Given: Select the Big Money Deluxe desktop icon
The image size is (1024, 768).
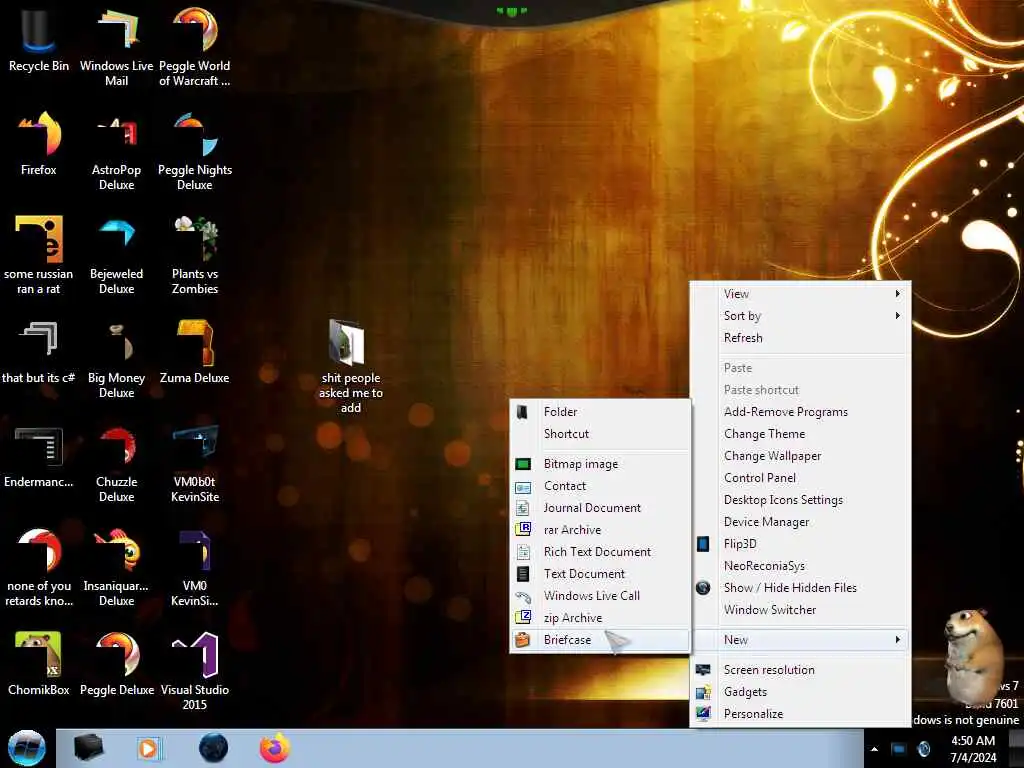Looking at the screenshot, I should [116, 358].
